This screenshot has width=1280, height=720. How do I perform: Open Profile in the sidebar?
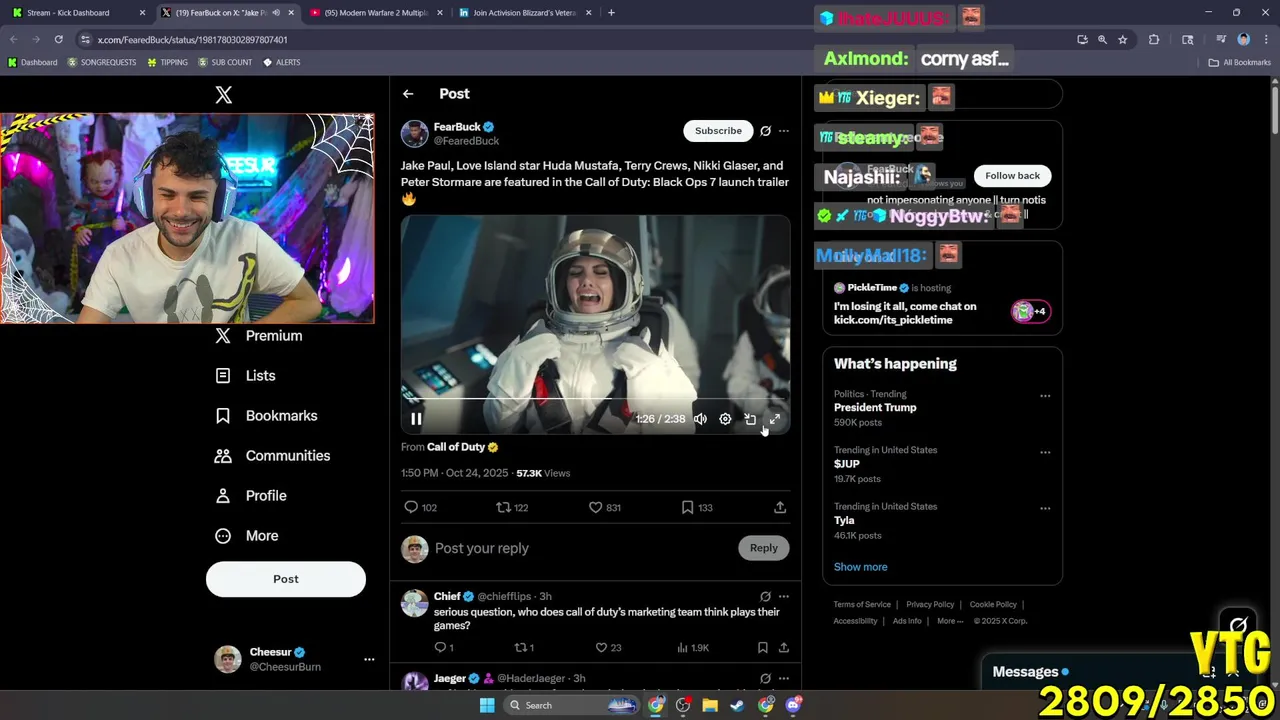coord(252,496)
